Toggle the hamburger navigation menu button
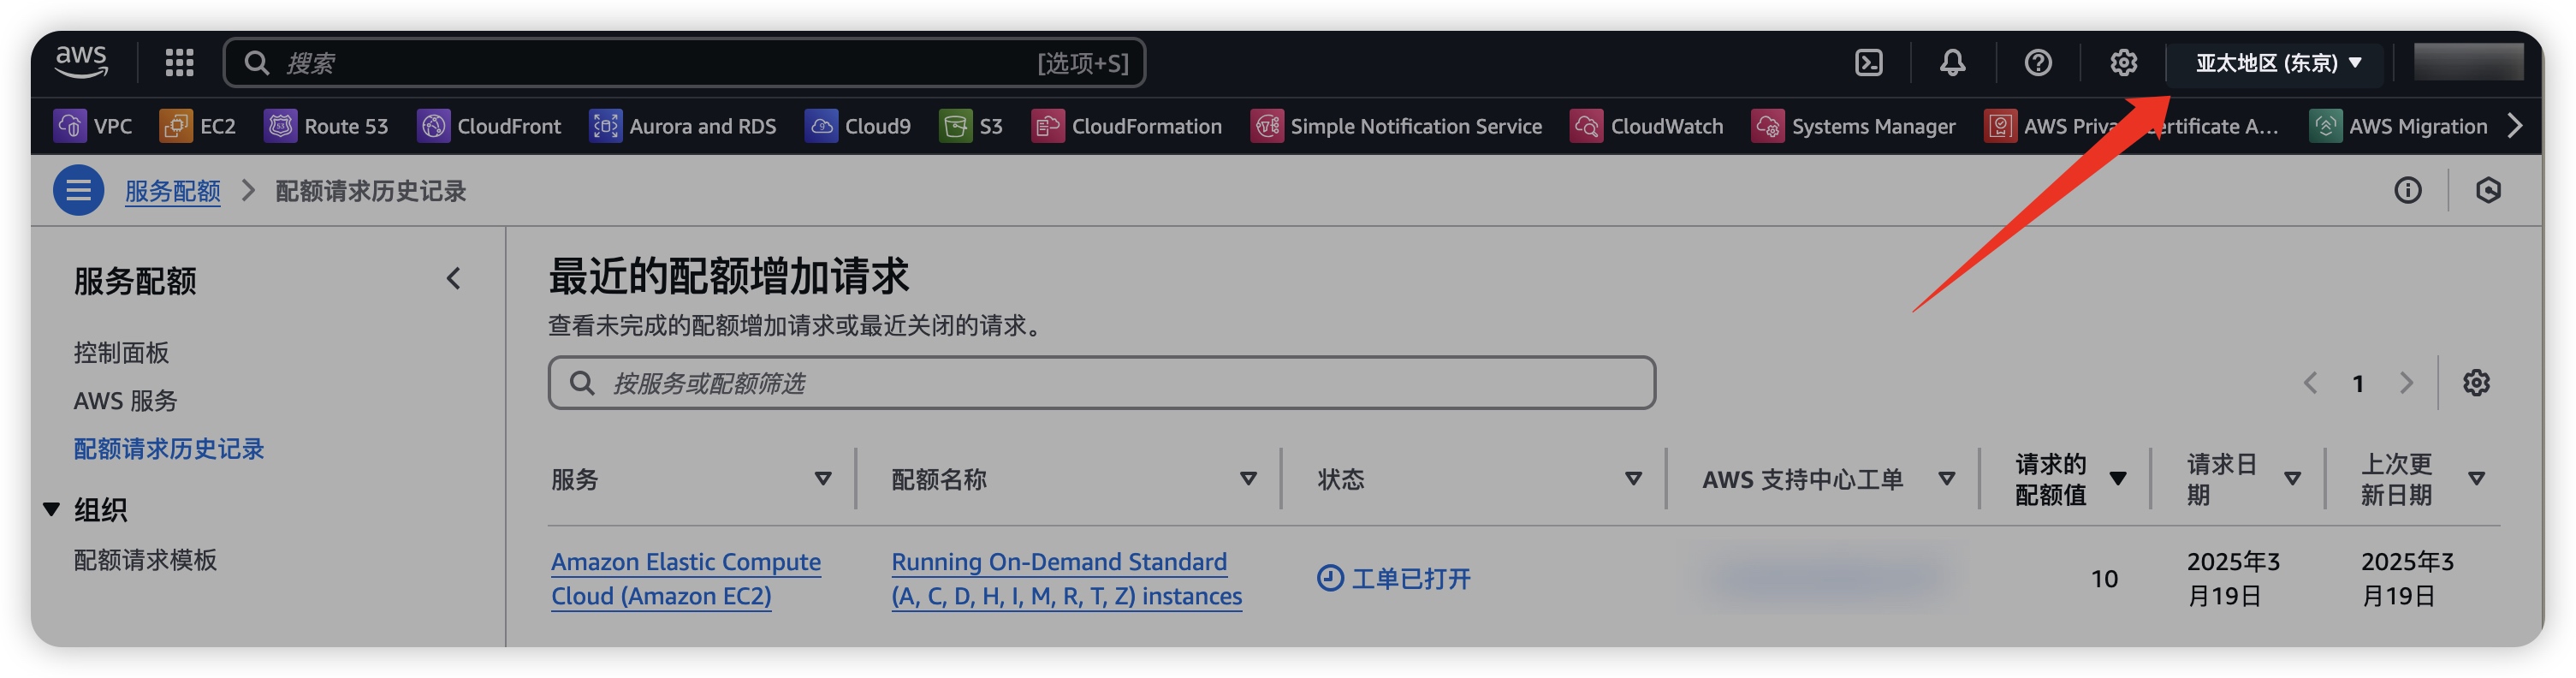 (x=78, y=190)
